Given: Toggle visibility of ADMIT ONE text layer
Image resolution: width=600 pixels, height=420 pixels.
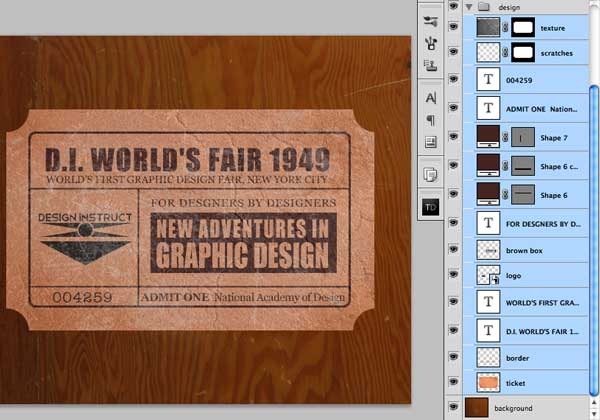Looking at the screenshot, I should click(x=453, y=107).
